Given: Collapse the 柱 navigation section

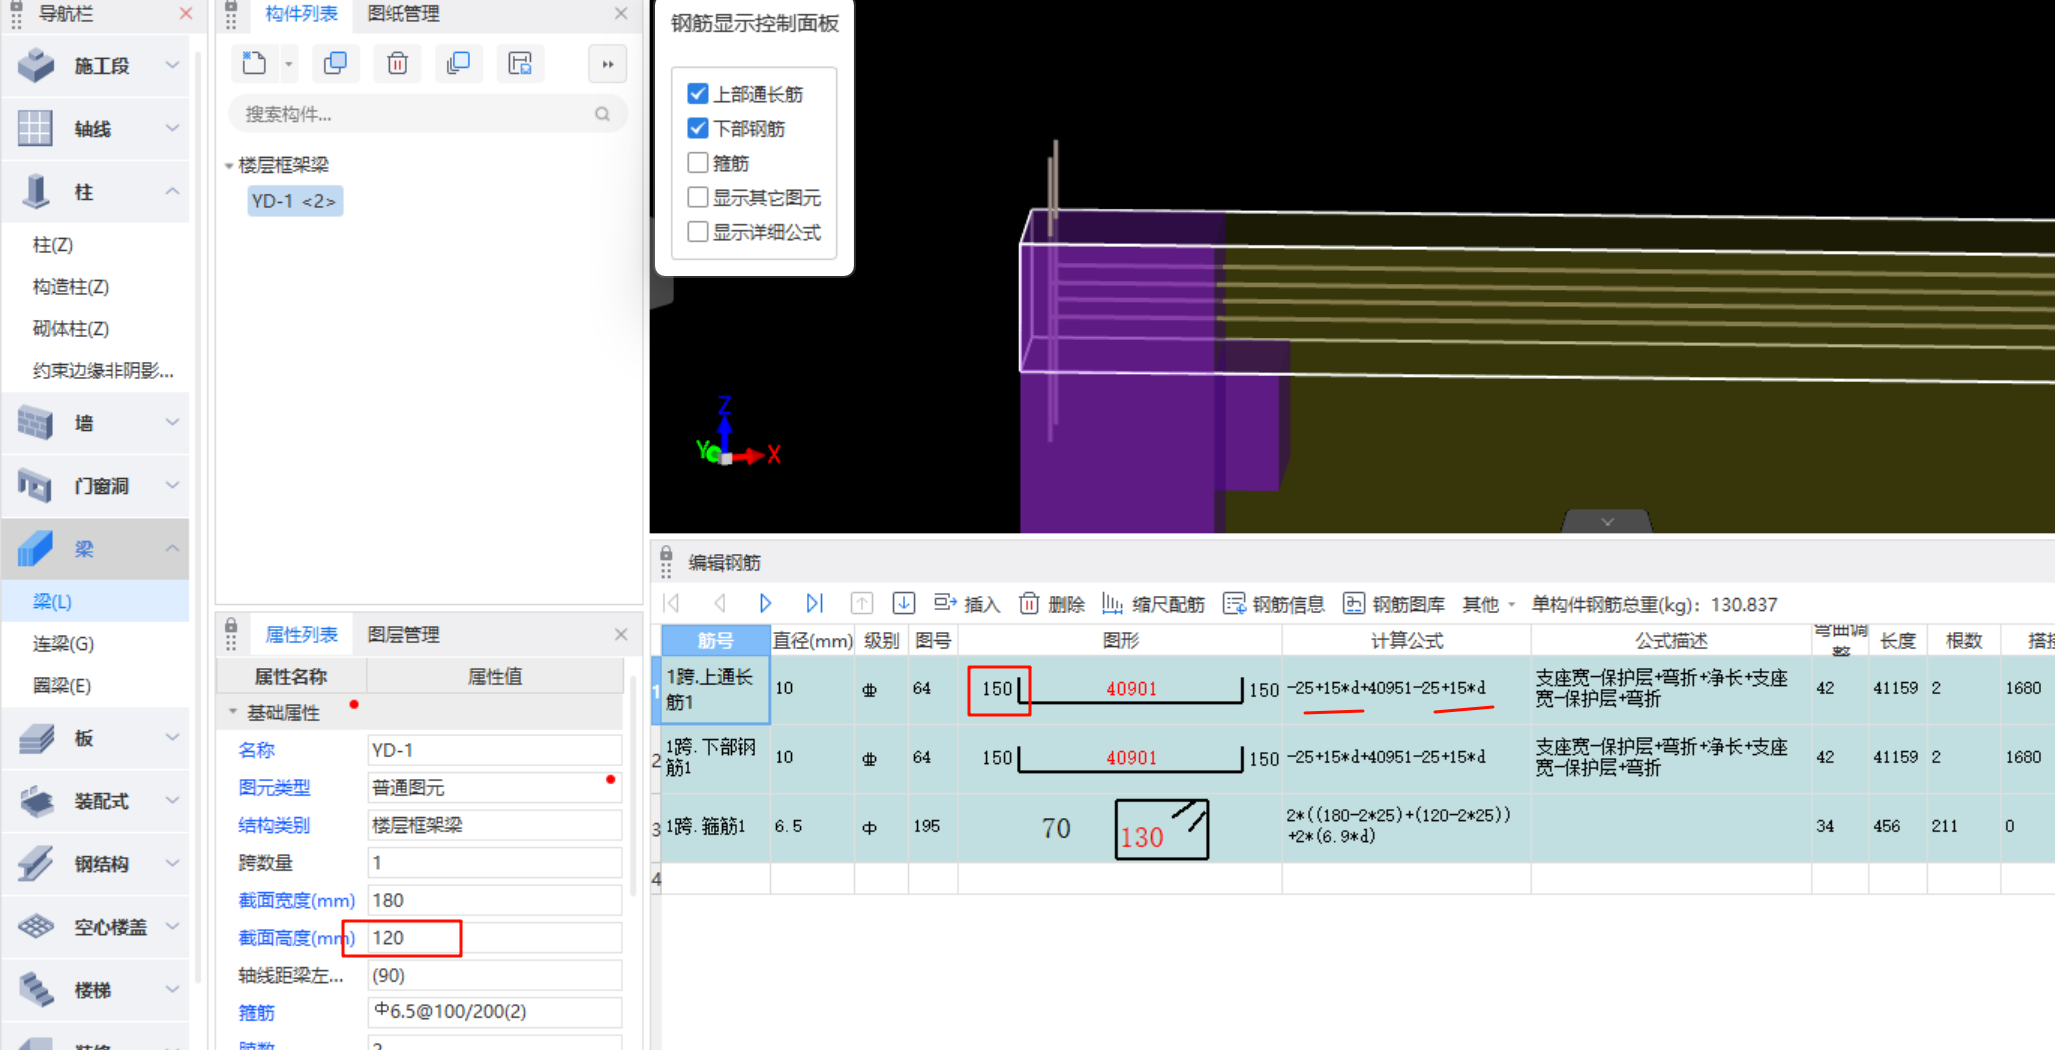Looking at the screenshot, I should 172,191.
